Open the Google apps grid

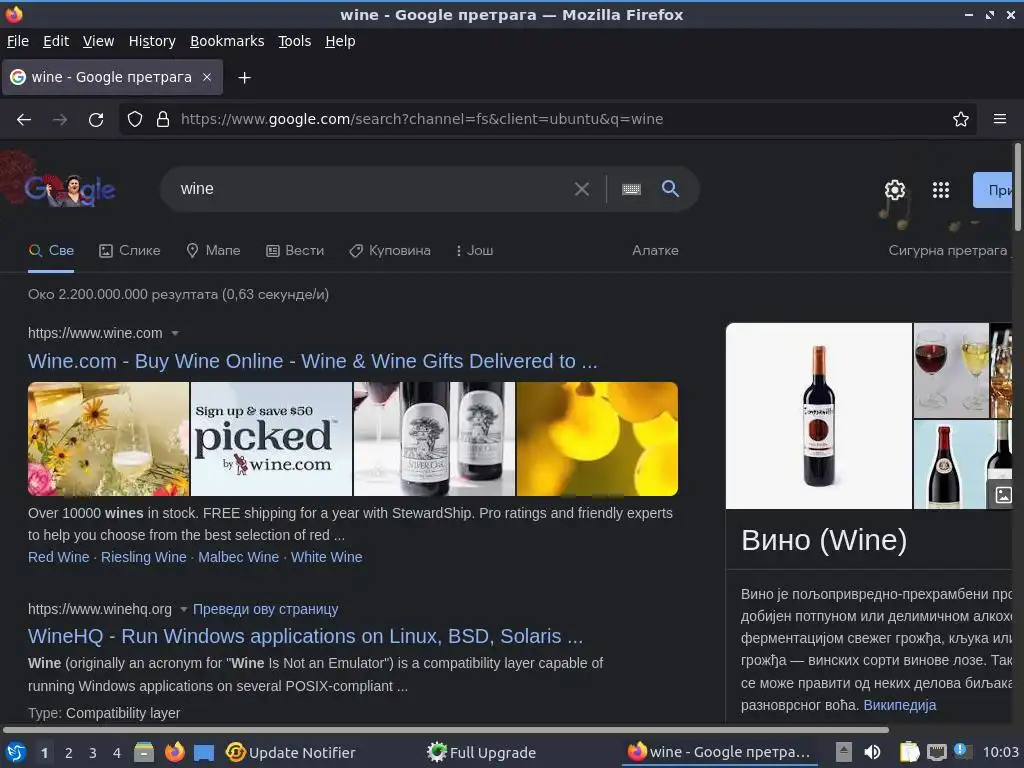[x=940, y=190]
